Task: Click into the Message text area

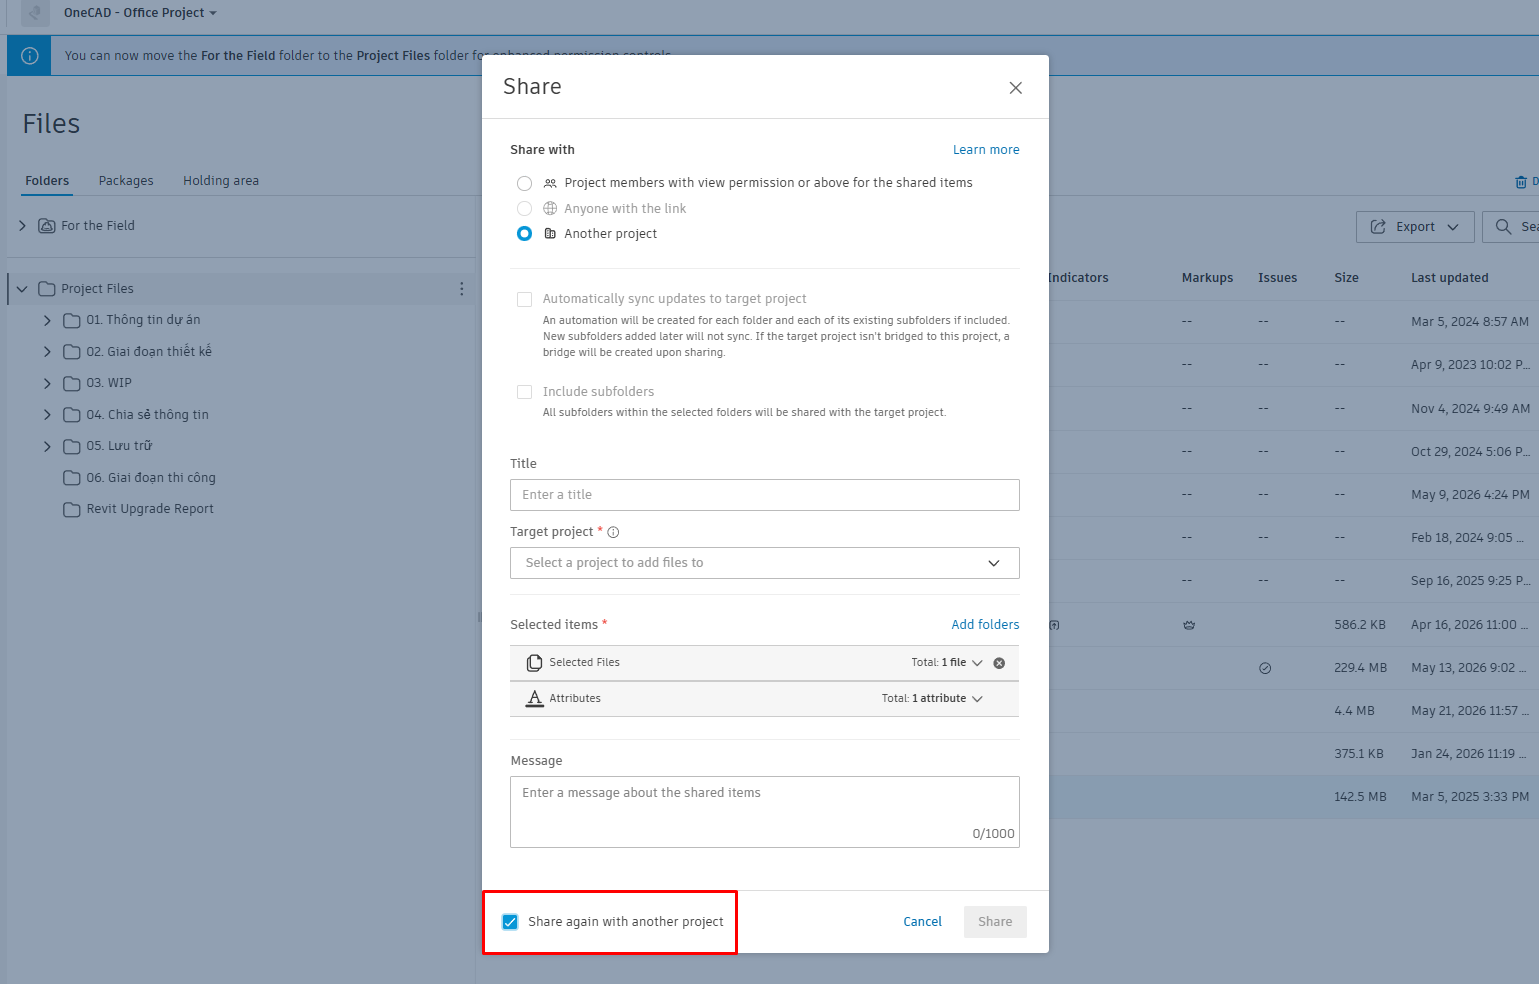Action: [x=764, y=812]
